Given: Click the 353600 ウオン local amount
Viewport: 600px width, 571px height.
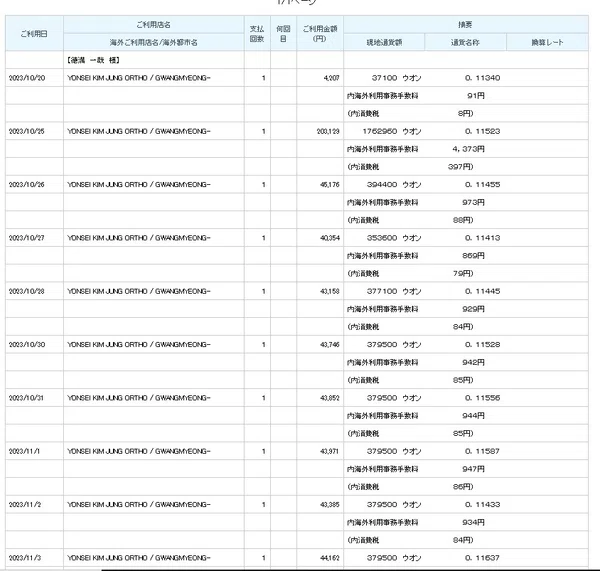Looking at the screenshot, I should [x=394, y=238].
